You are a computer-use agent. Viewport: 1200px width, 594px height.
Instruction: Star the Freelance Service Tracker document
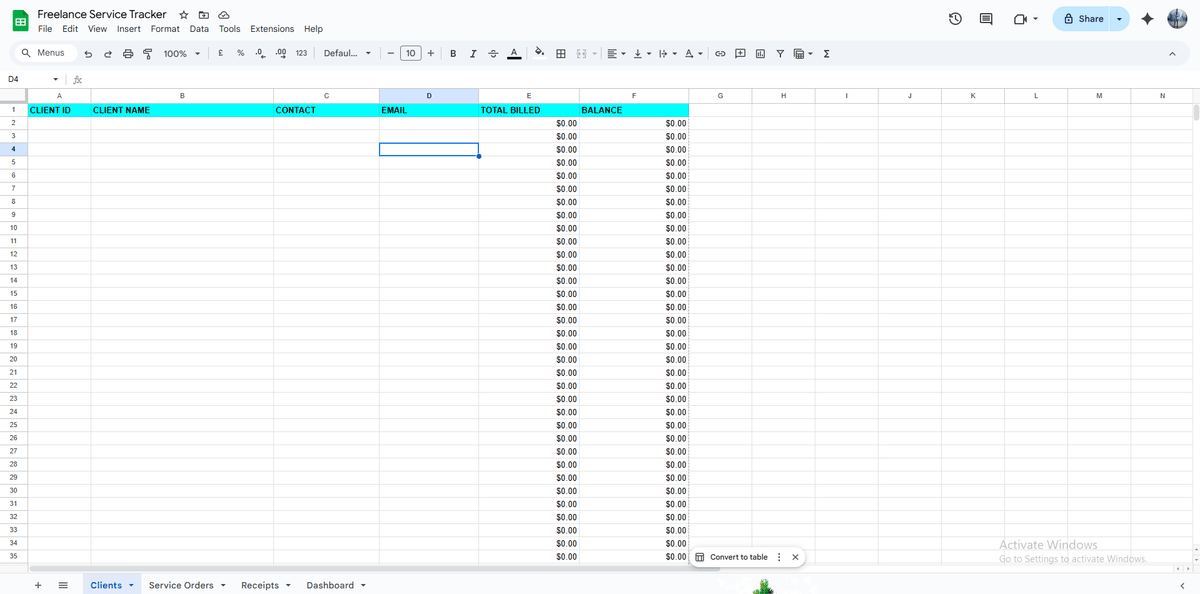click(184, 15)
